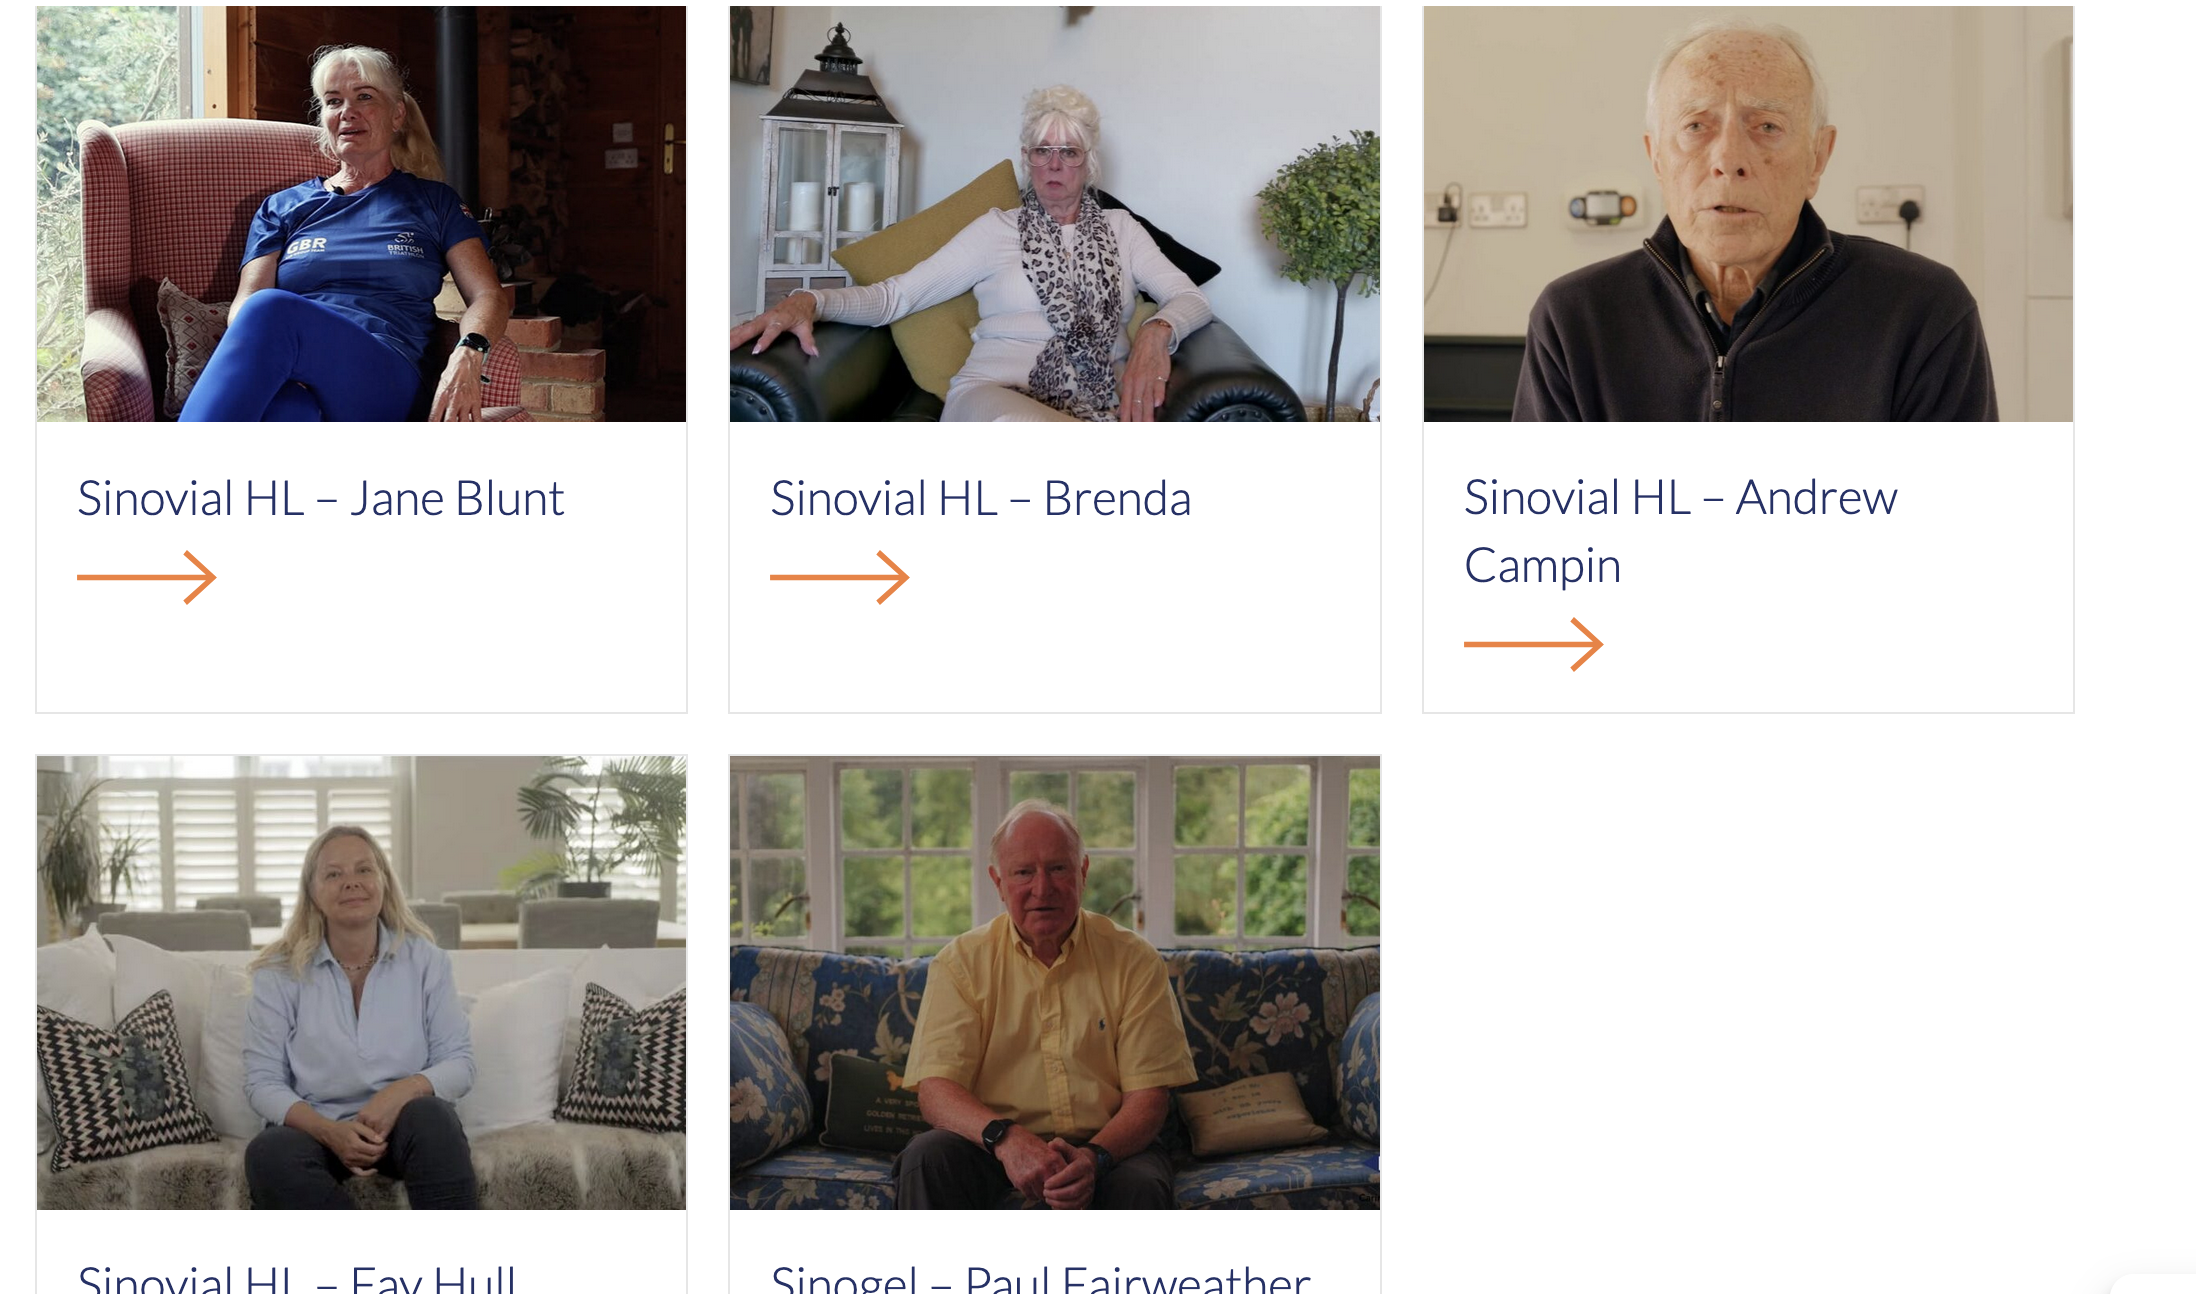Click the orange arrow under Jane Blunt
This screenshot has width=2196, height=1294.
coord(146,577)
